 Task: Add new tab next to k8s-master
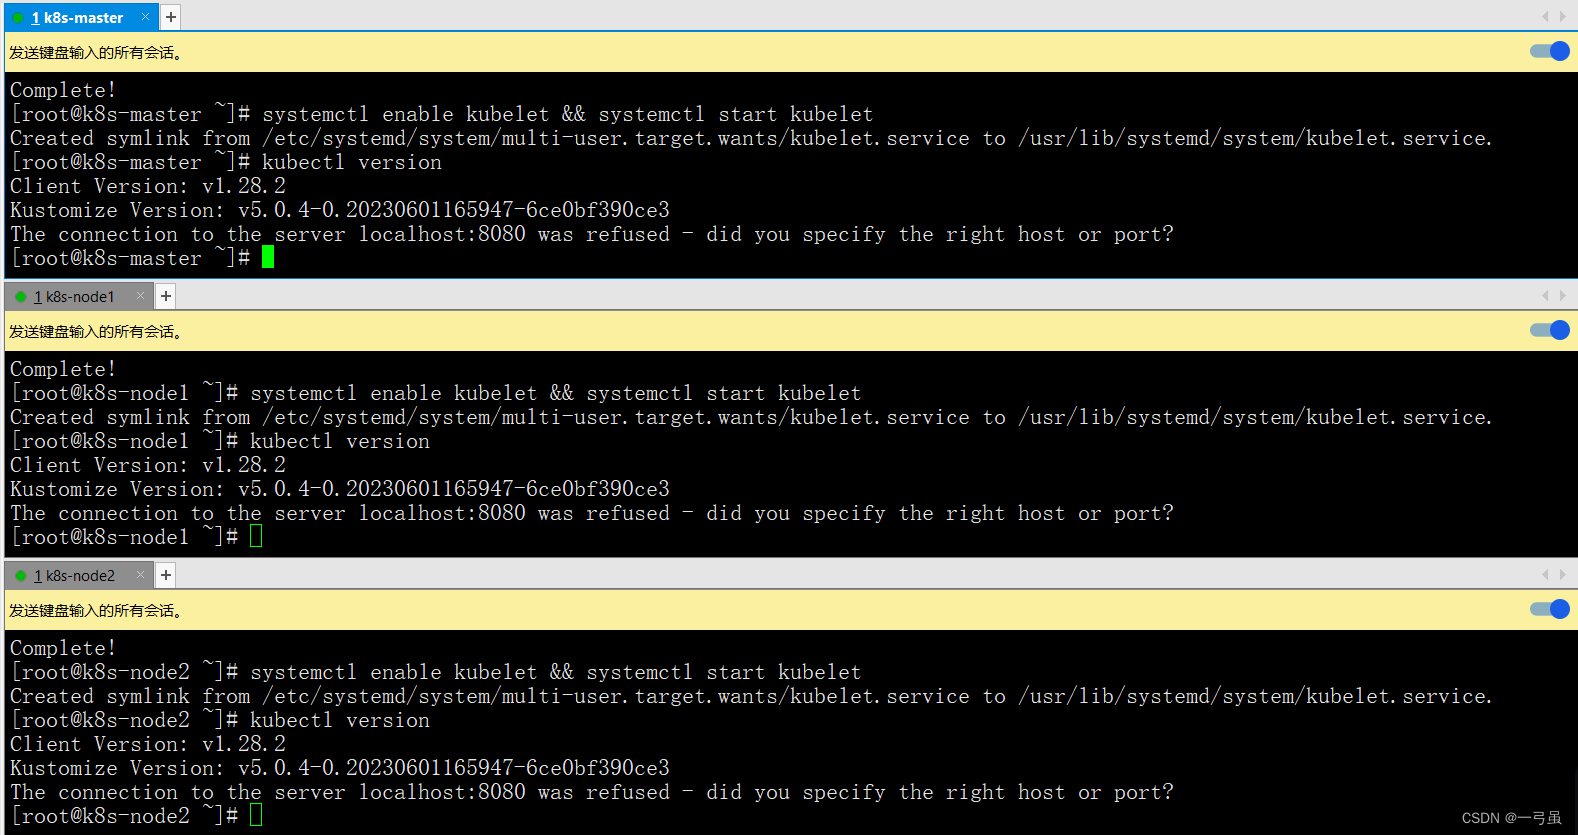coord(171,17)
